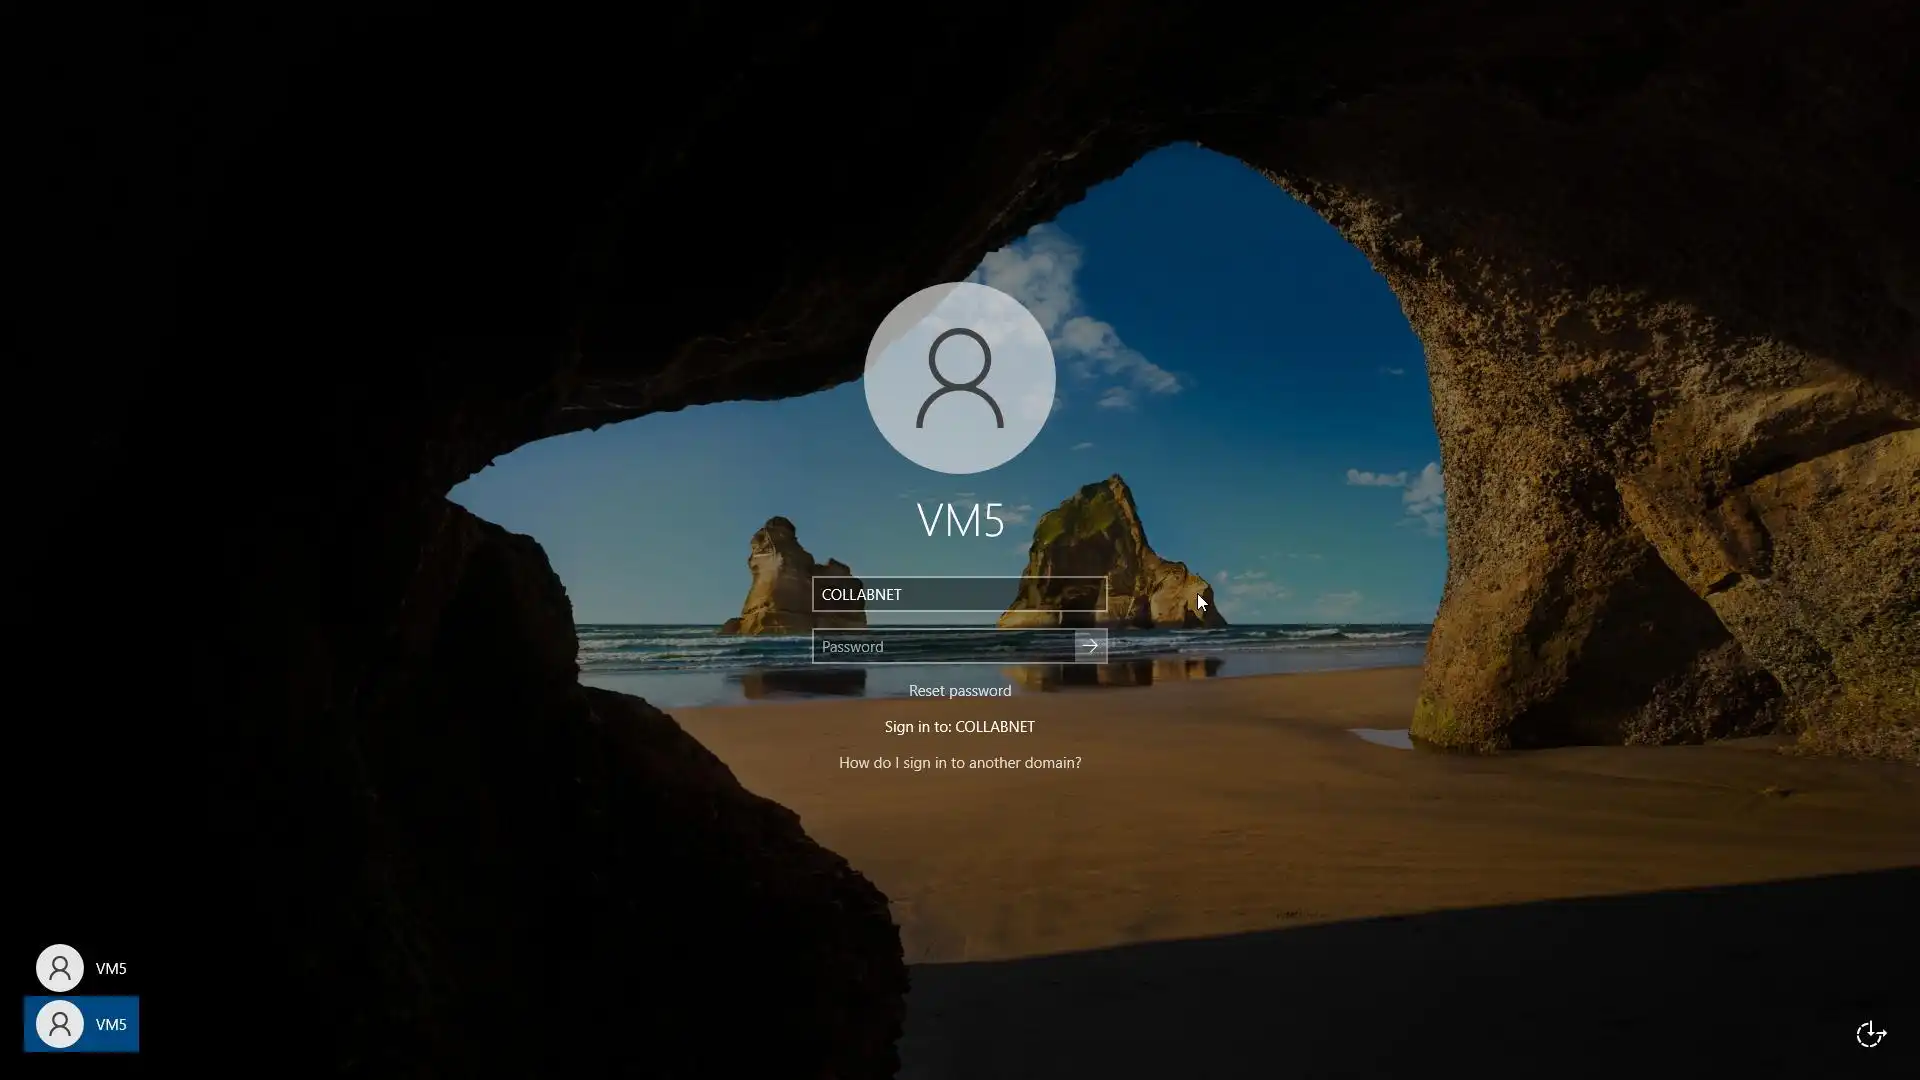Click the highlighted VM5 account avatar
Viewport: 1920px width, 1080px height.
(59, 1024)
